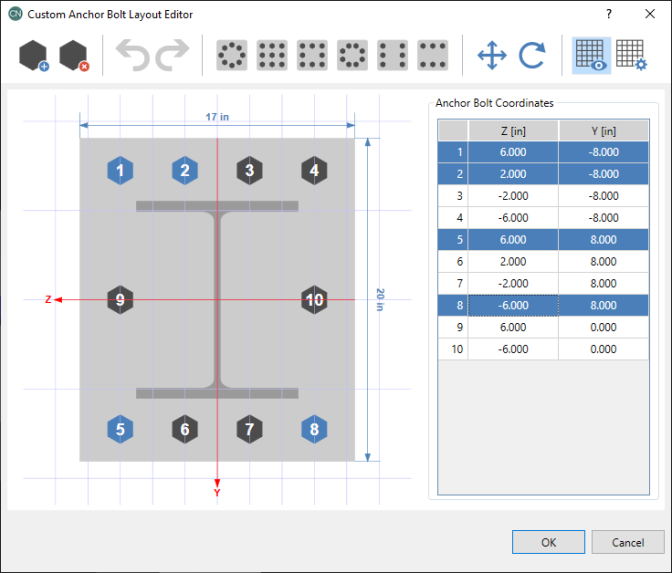
Task: Click the Z [in] column header
Action: (x=513, y=131)
